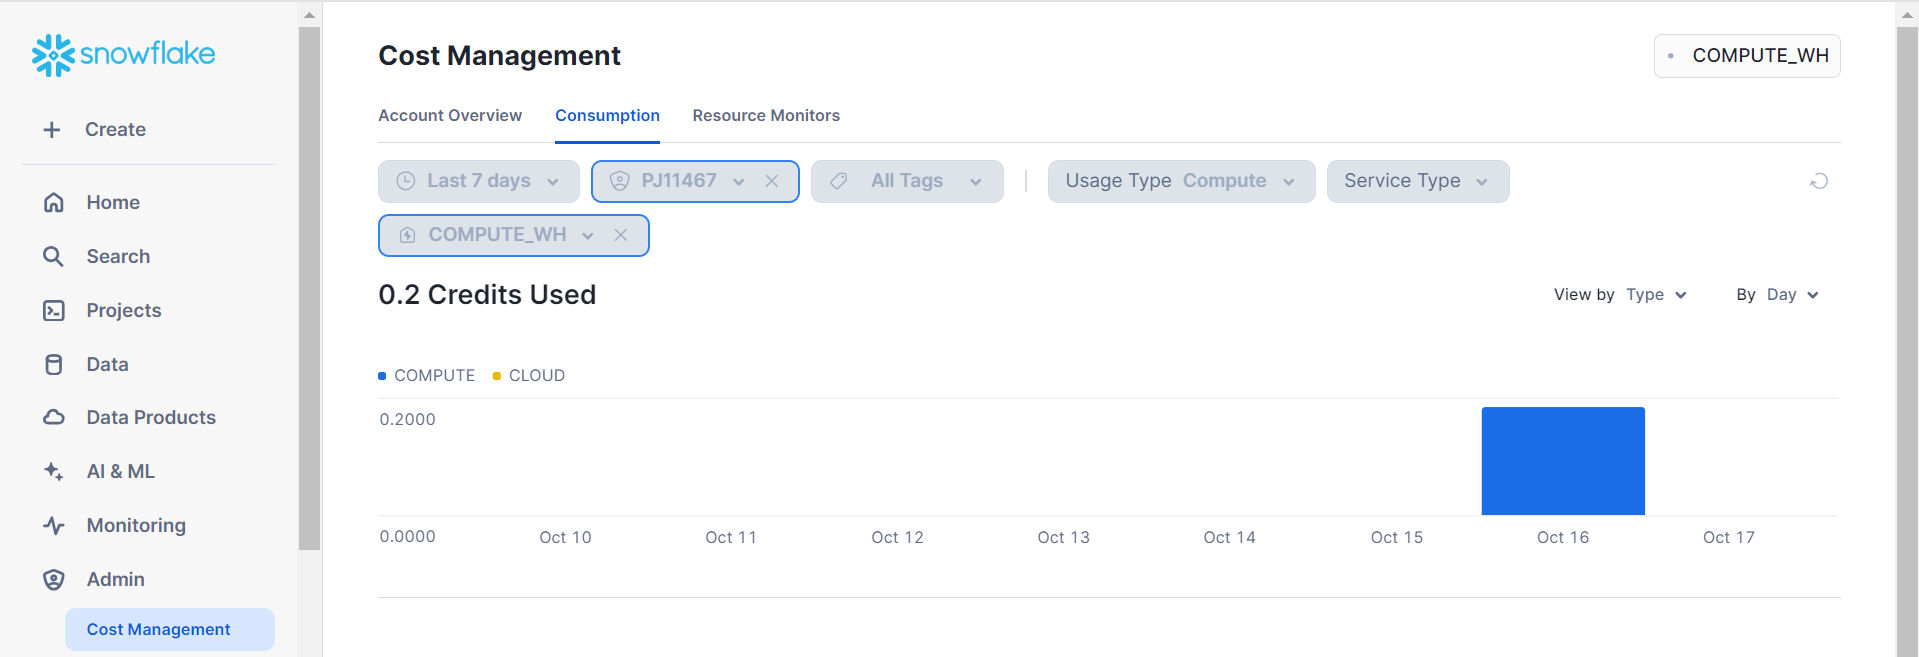Open the Usage Type Compute dropdown
Screen dimensions: 1919x657
[x=1181, y=181]
